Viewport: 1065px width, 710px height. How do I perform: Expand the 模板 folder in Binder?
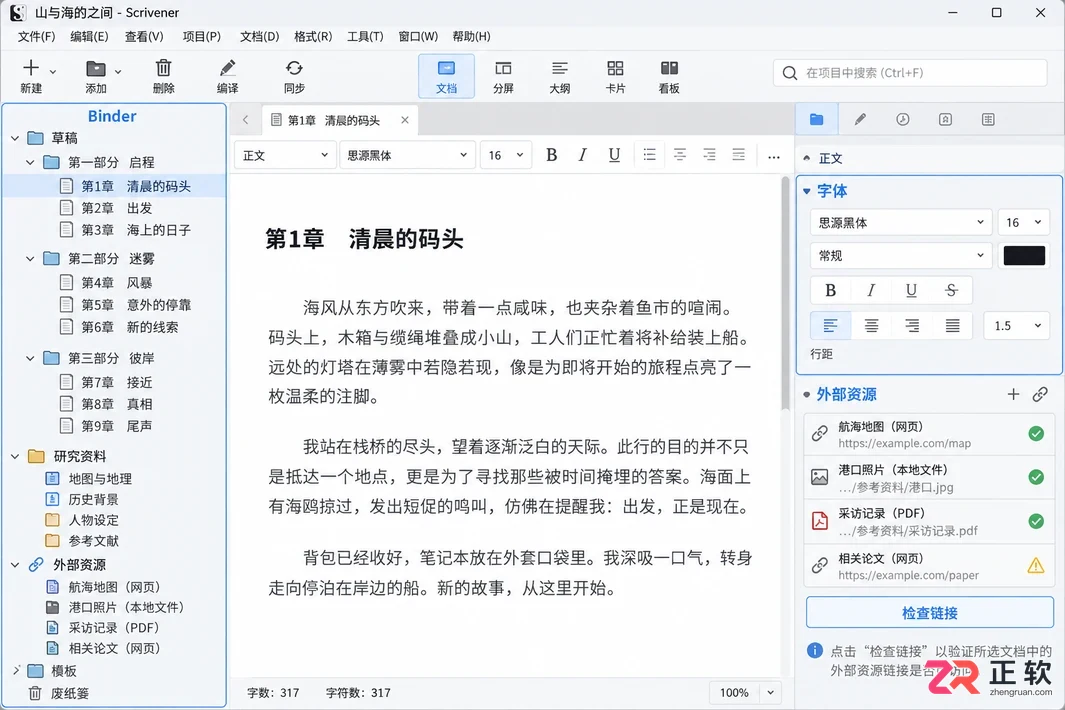(x=16, y=671)
